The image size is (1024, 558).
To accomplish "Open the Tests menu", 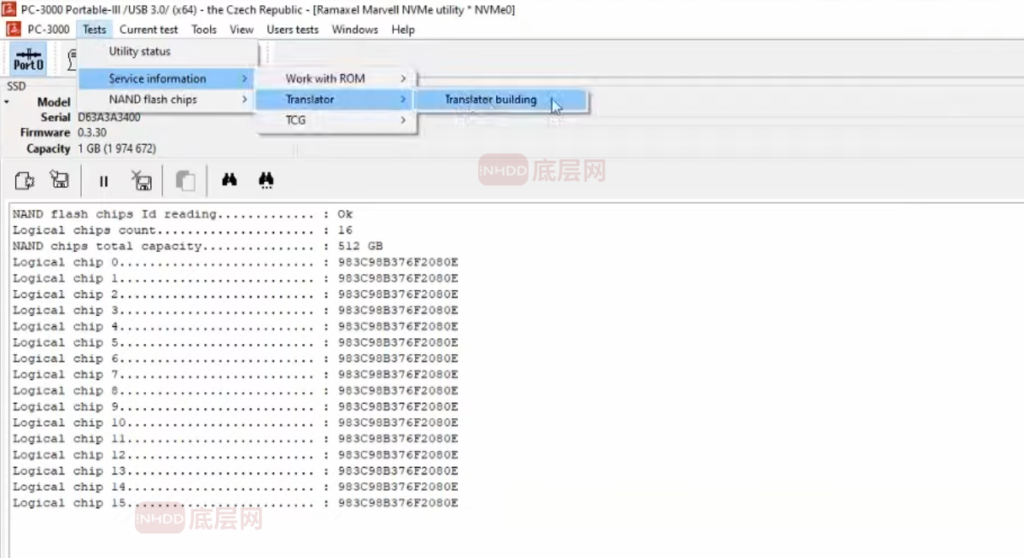I will pos(94,29).
